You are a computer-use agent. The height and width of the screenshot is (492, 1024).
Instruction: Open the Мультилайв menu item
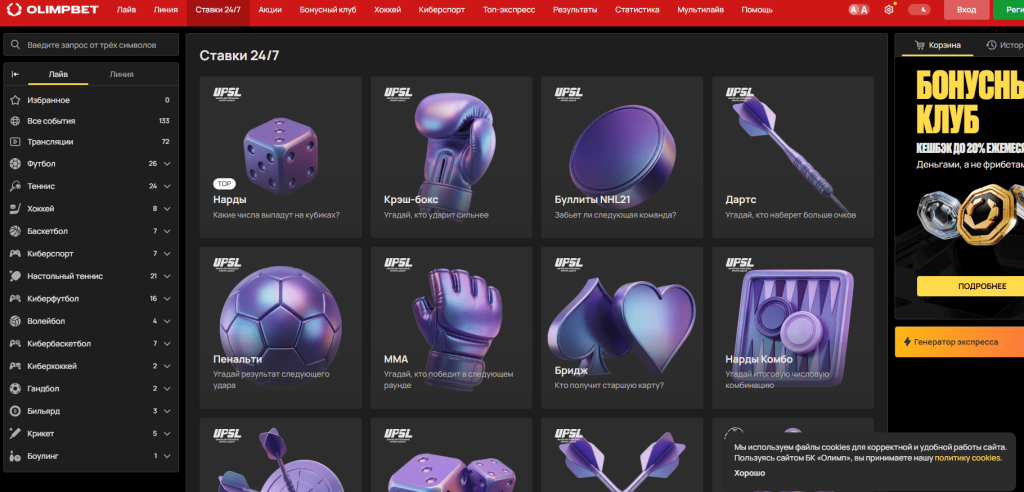700,10
